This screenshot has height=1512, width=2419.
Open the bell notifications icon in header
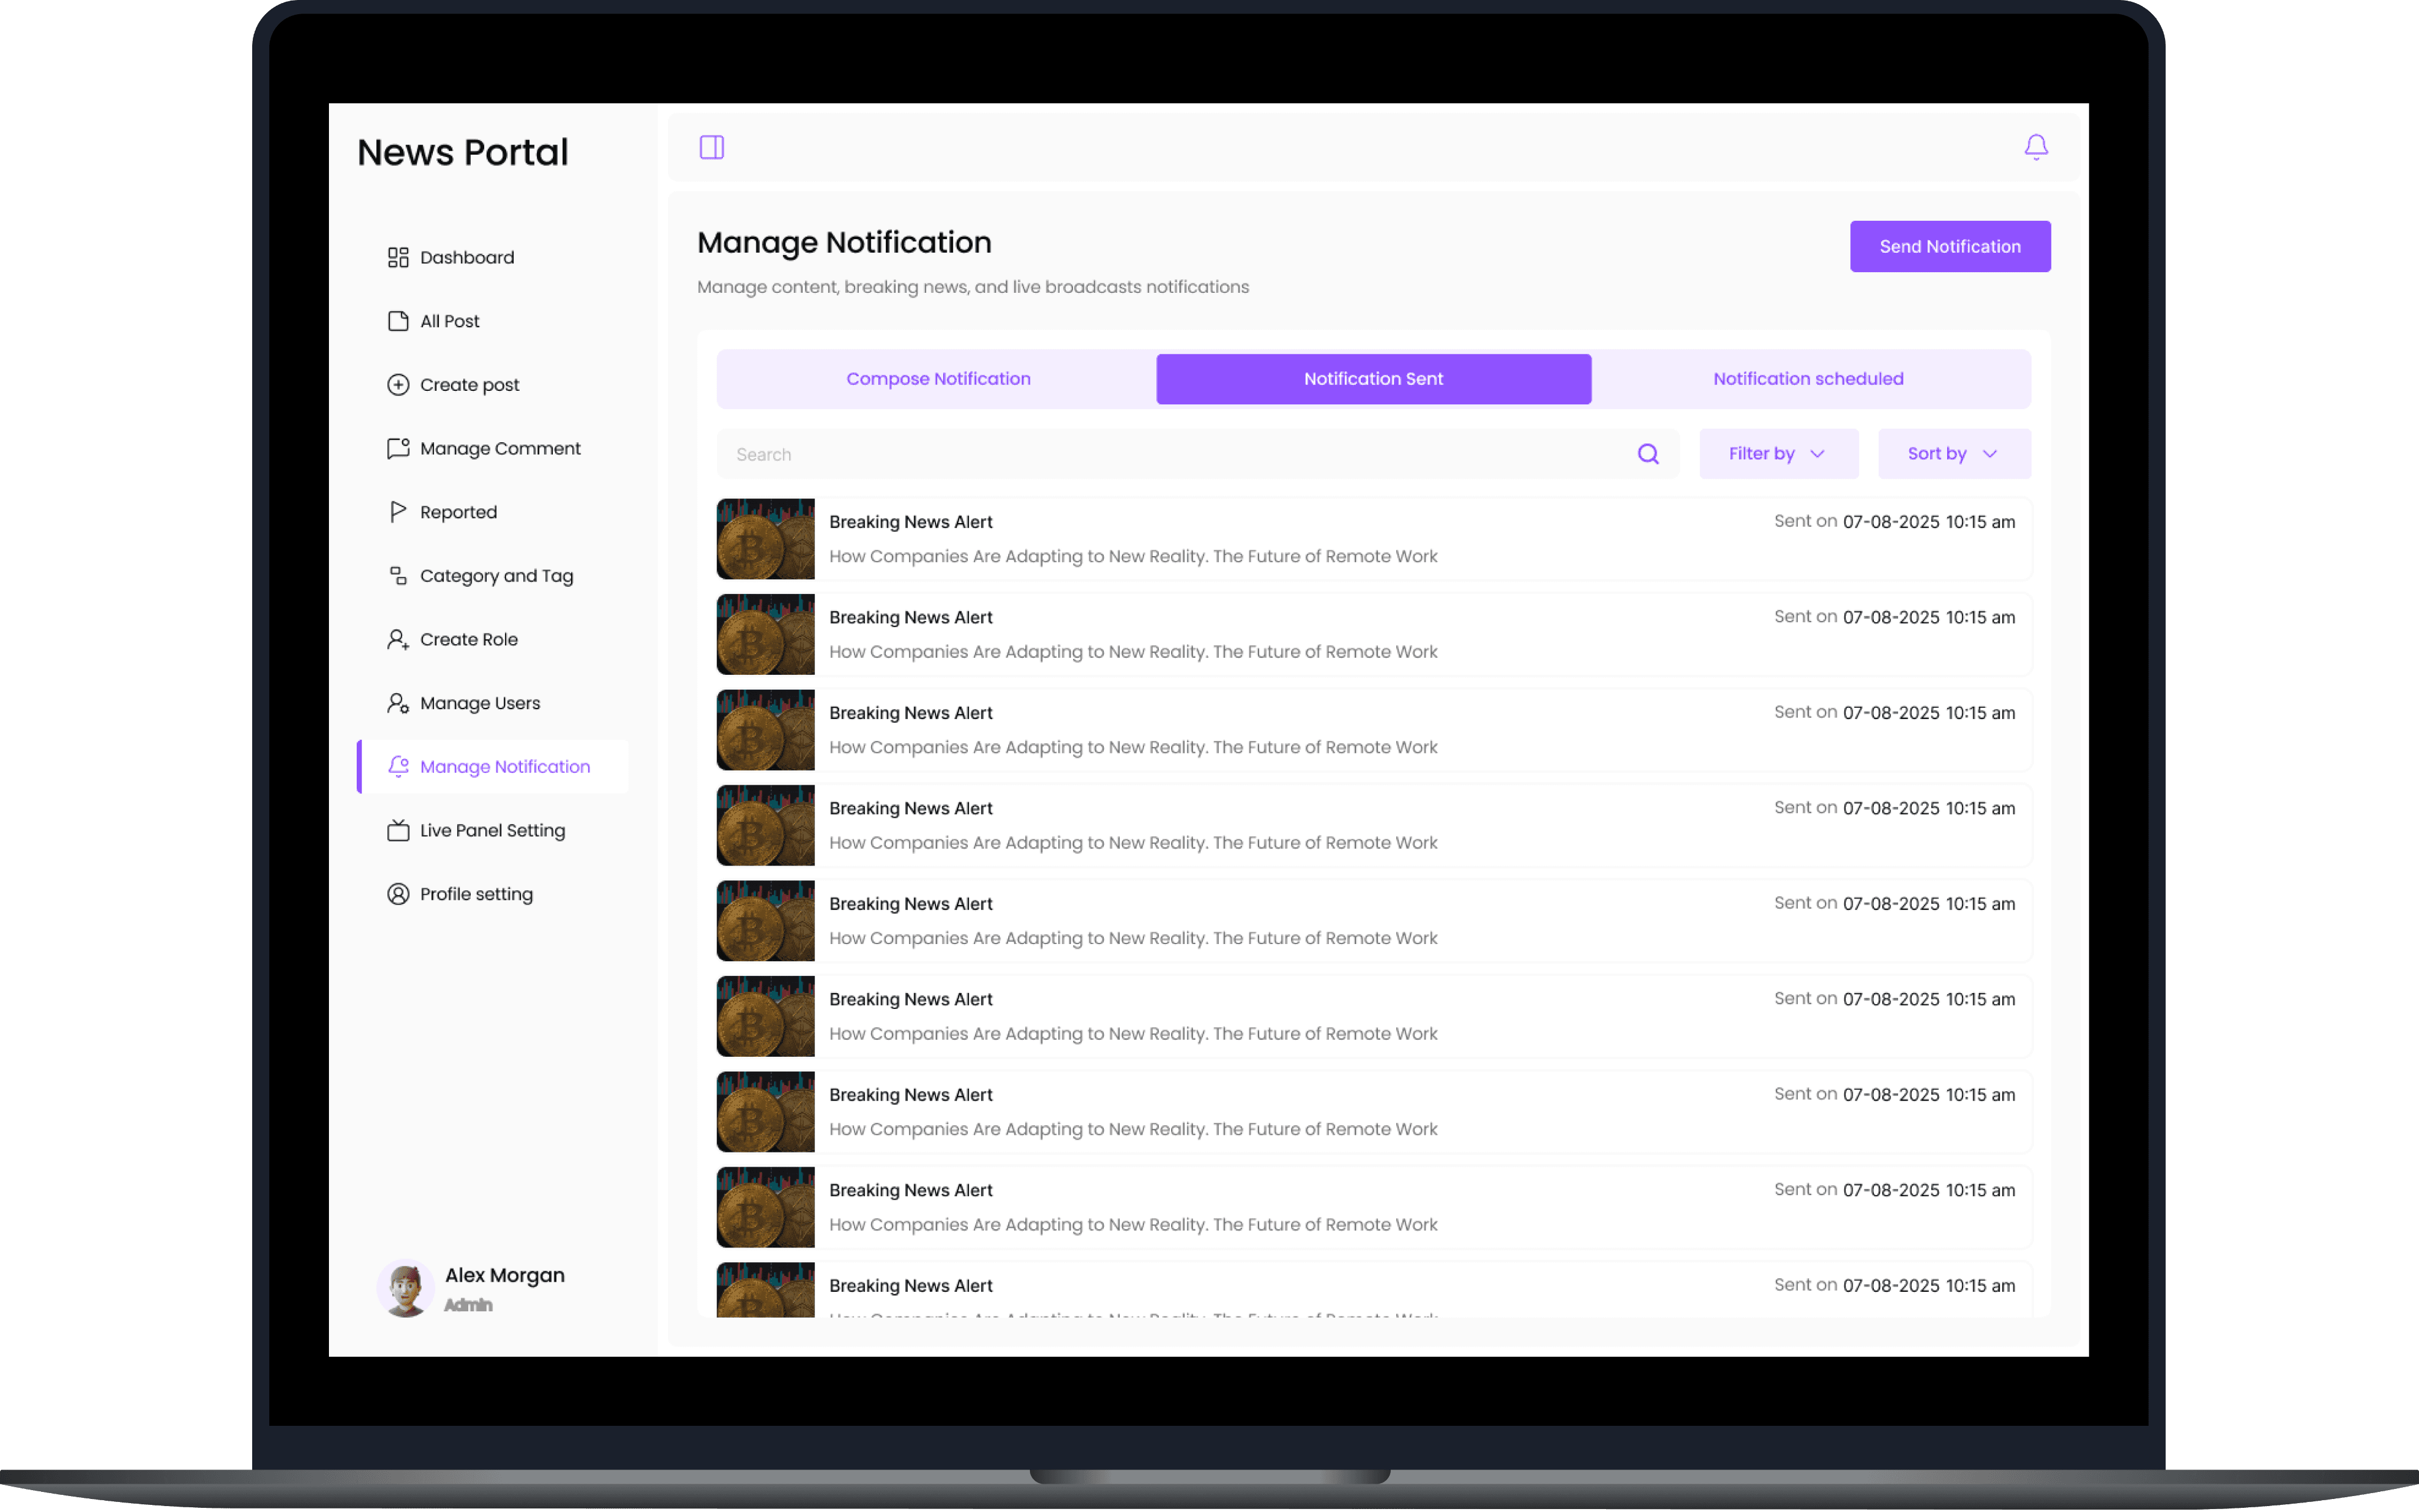(x=2035, y=148)
